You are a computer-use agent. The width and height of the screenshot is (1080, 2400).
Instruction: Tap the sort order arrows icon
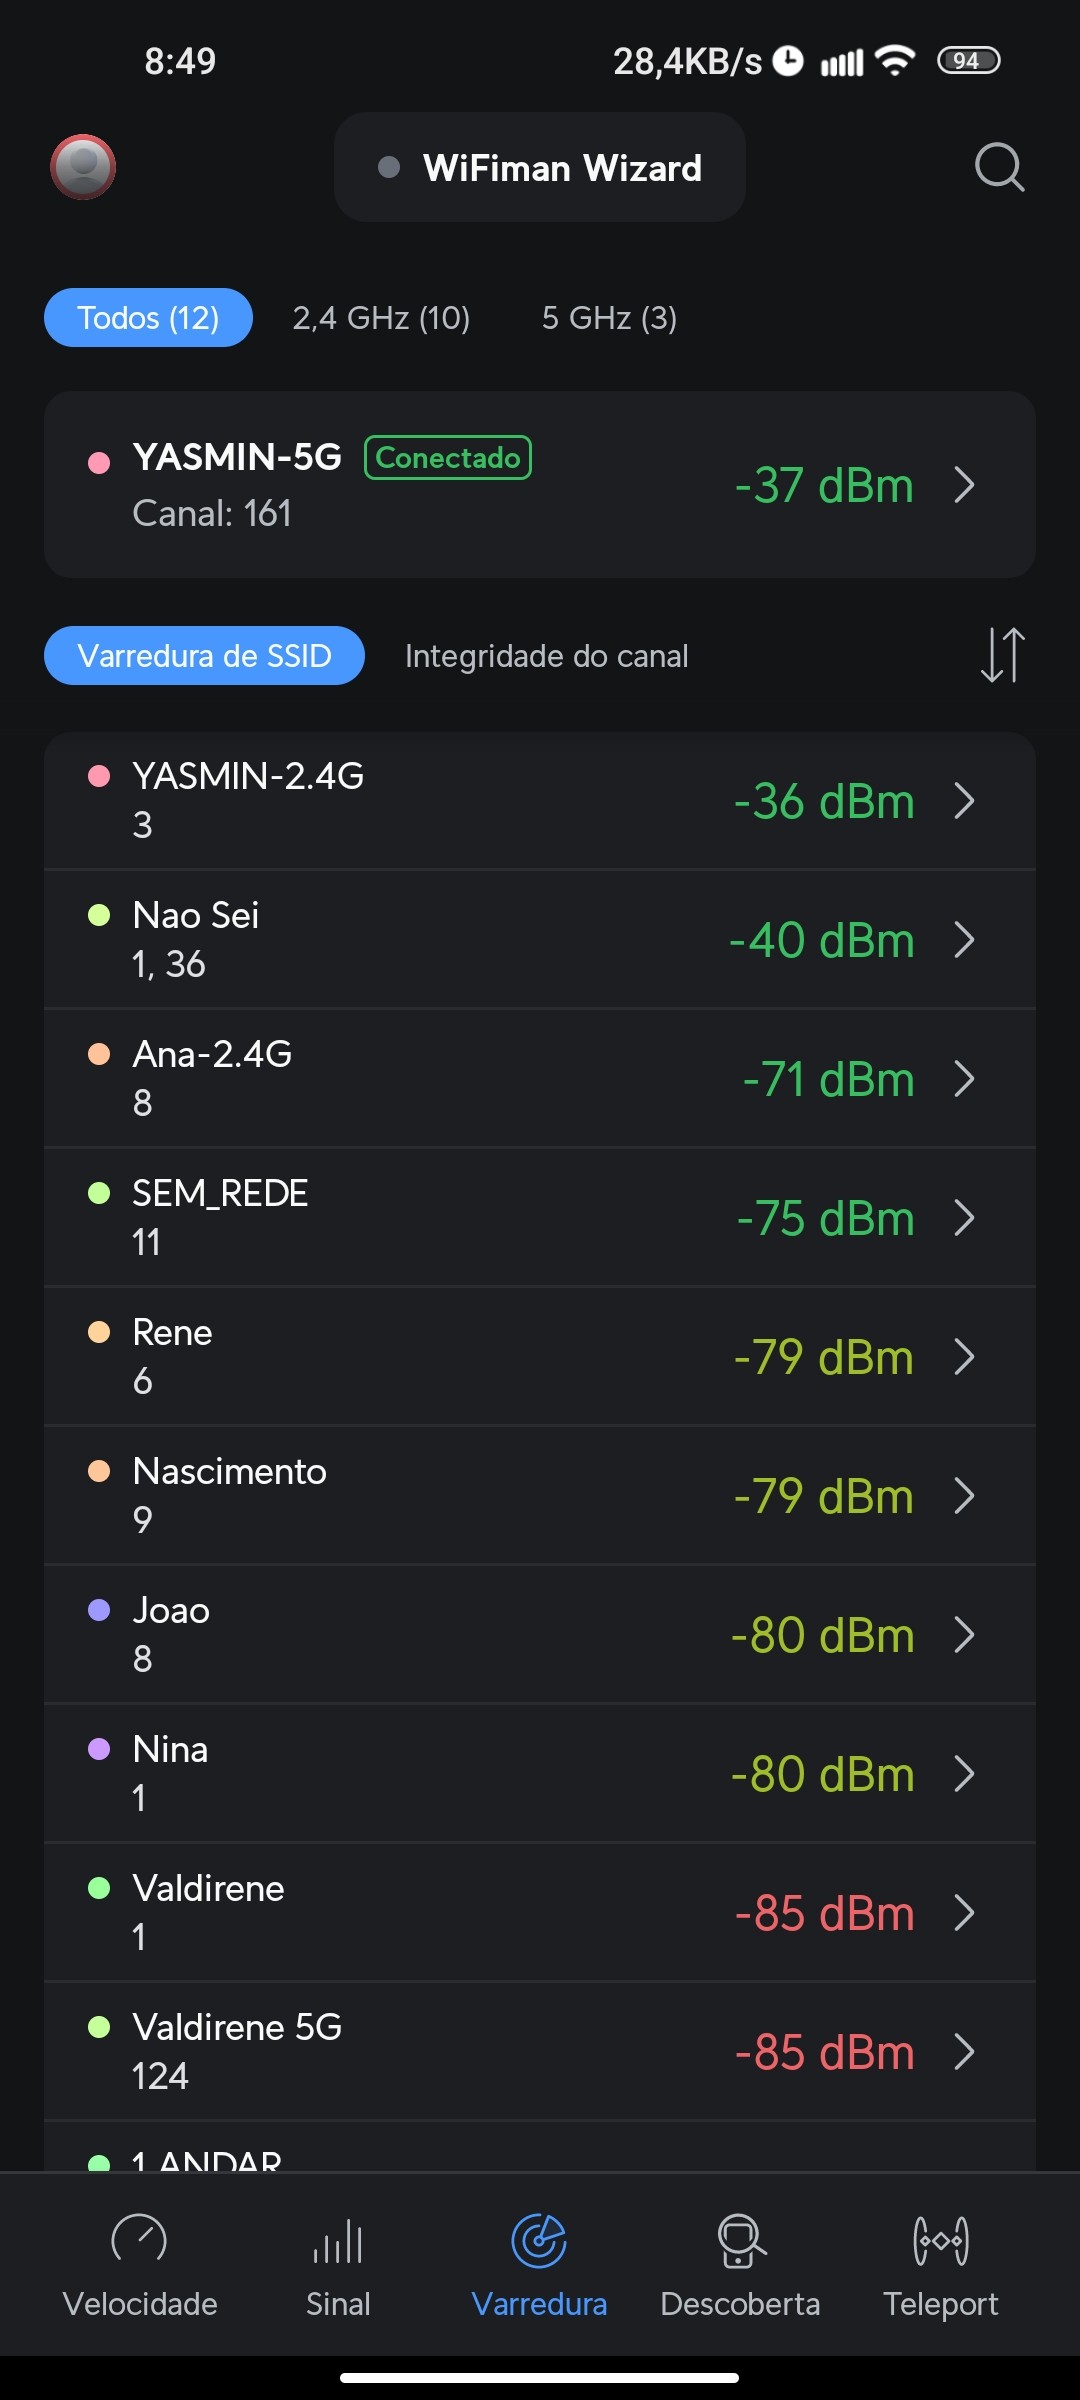[x=1002, y=656]
